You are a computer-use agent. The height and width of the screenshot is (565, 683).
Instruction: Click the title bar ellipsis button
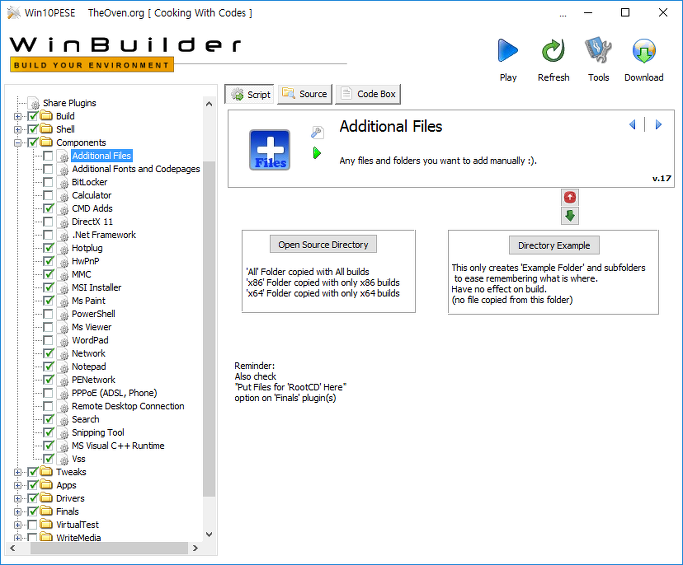[563, 14]
